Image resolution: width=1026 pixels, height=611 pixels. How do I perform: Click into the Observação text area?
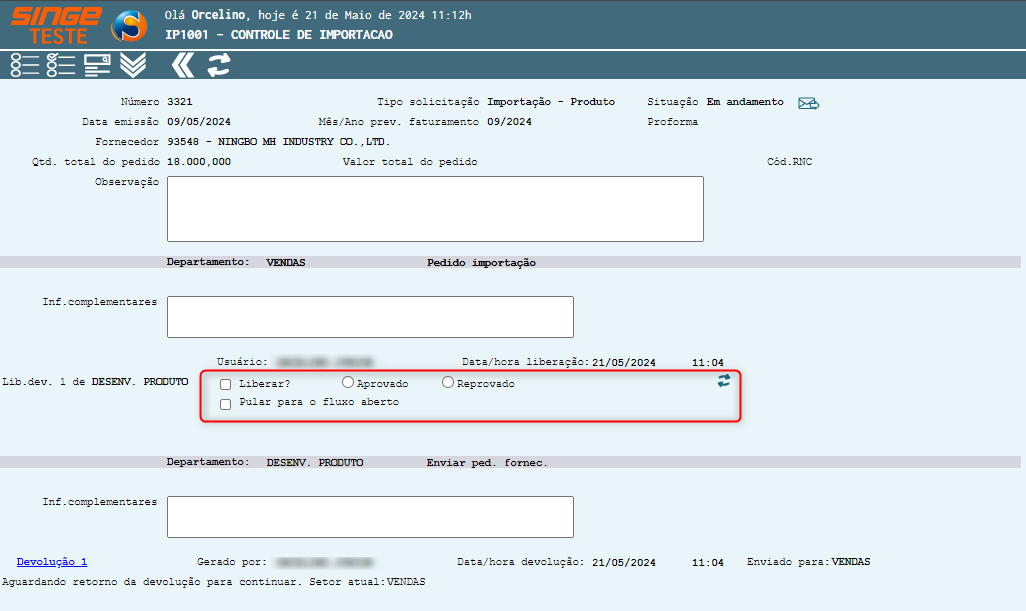coord(435,209)
